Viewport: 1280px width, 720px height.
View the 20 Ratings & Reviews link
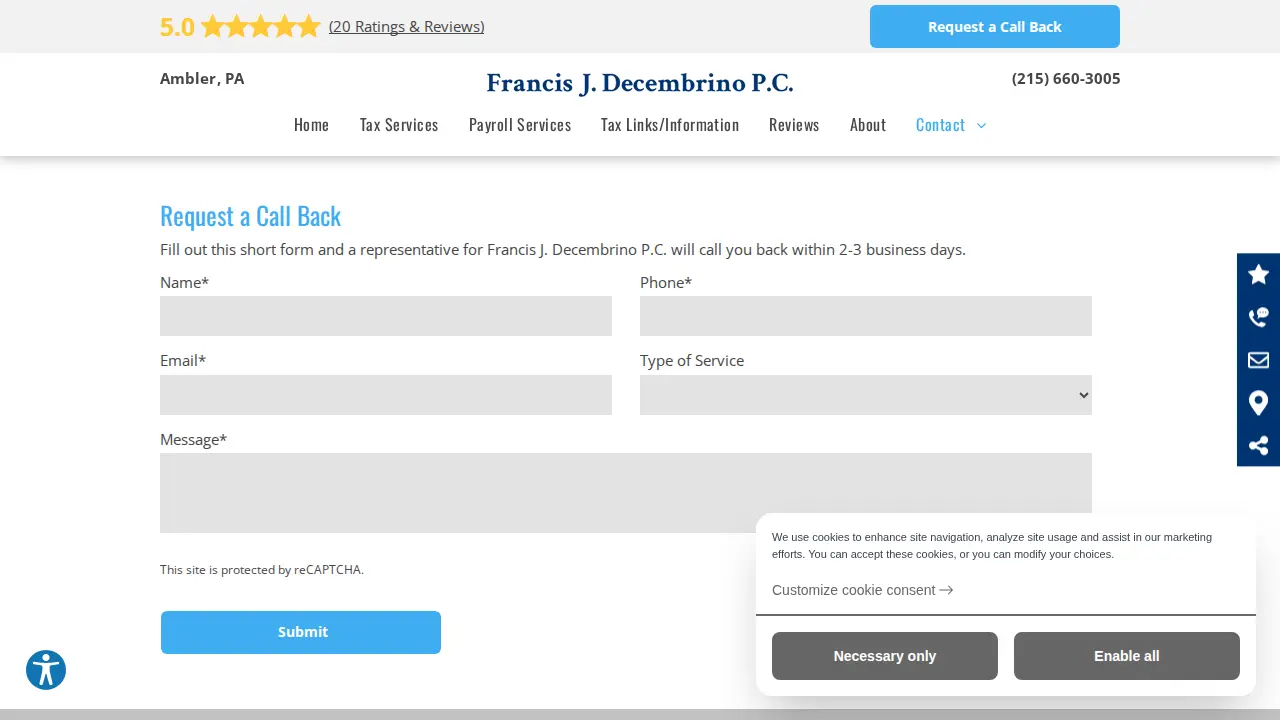coord(406,27)
